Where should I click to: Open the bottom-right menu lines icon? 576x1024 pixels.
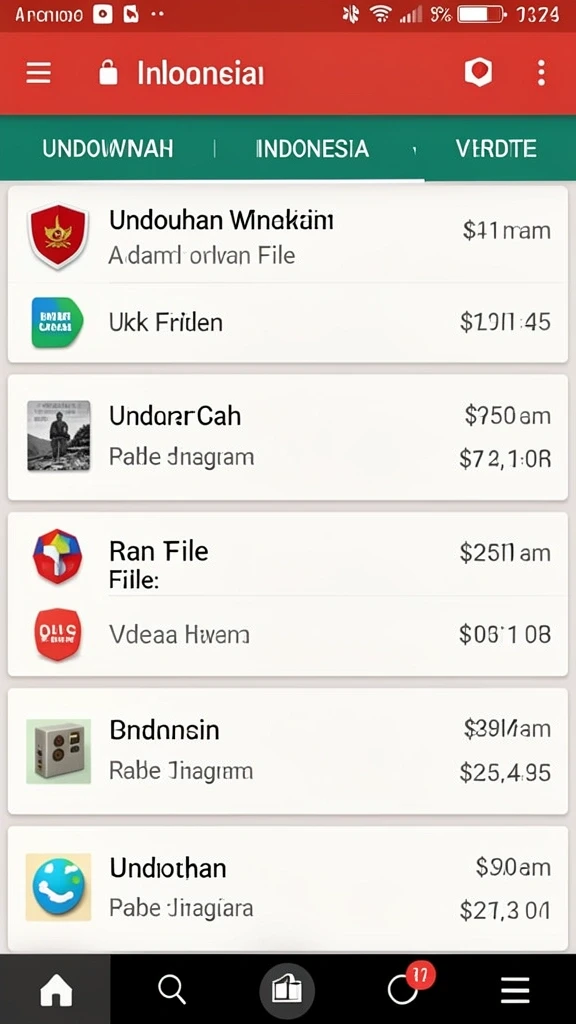pos(515,991)
